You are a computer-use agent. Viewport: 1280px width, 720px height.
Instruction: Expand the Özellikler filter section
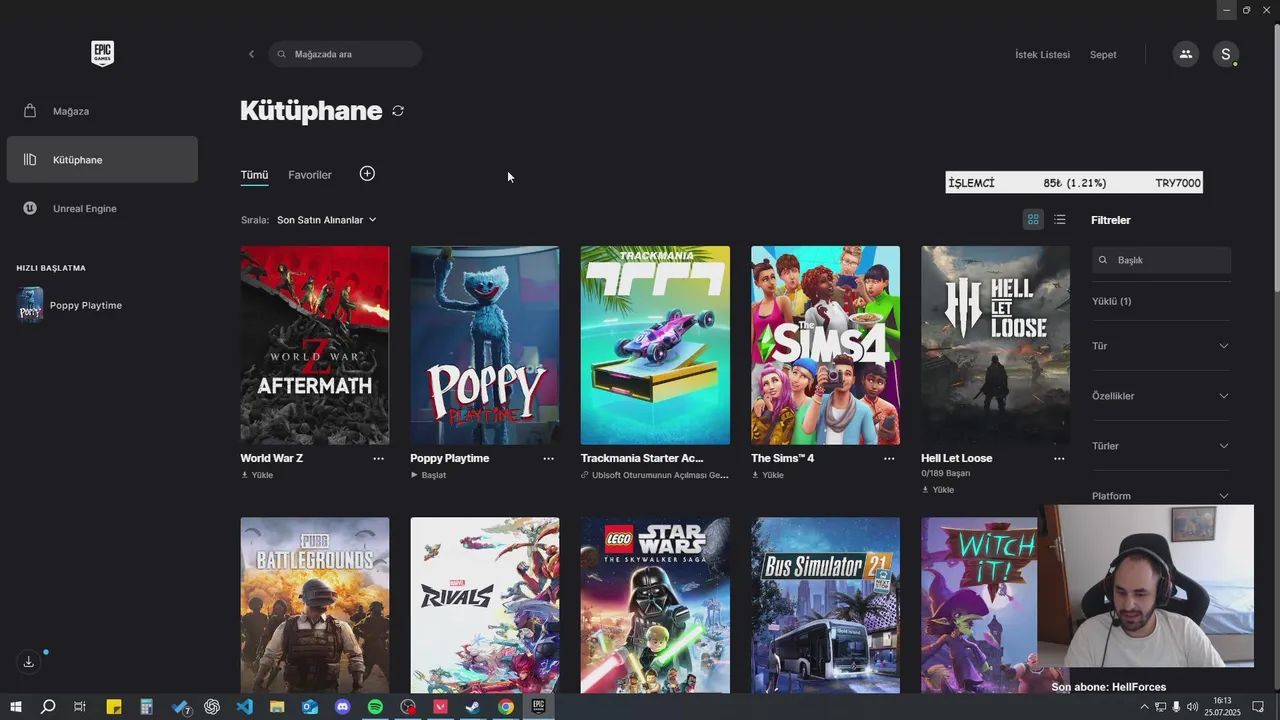[1161, 396]
